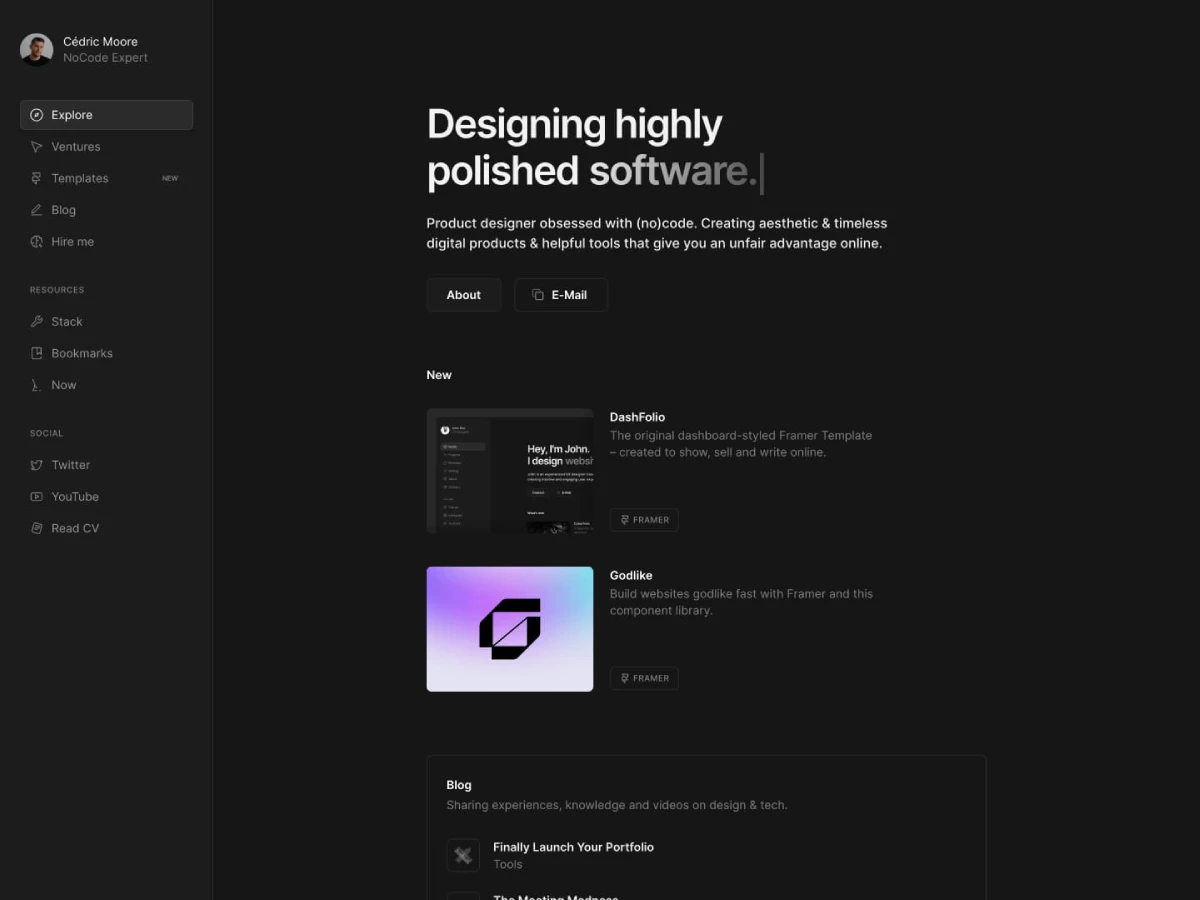Click the FRAMER tag under Godlike
This screenshot has height=900, width=1200.
pos(644,678)
